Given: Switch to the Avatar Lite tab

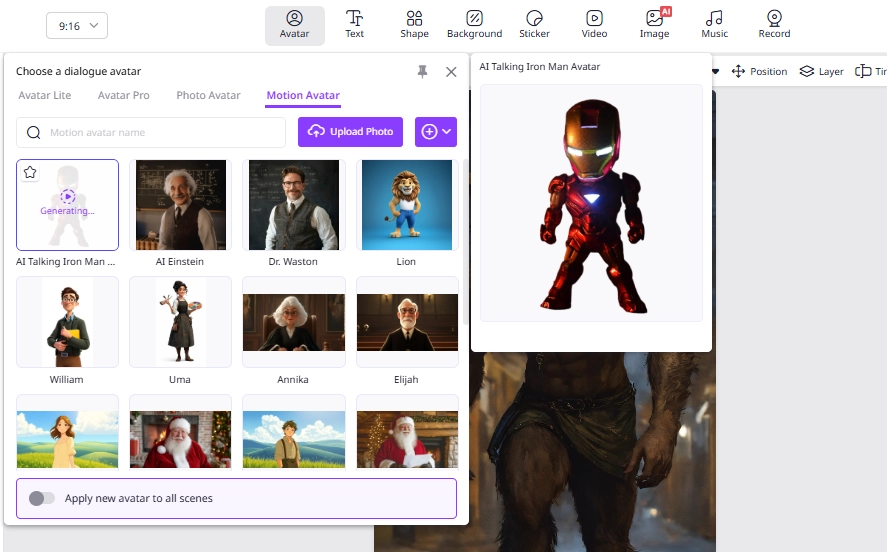Looking at the screenshot, I should (x=44, y=96).
